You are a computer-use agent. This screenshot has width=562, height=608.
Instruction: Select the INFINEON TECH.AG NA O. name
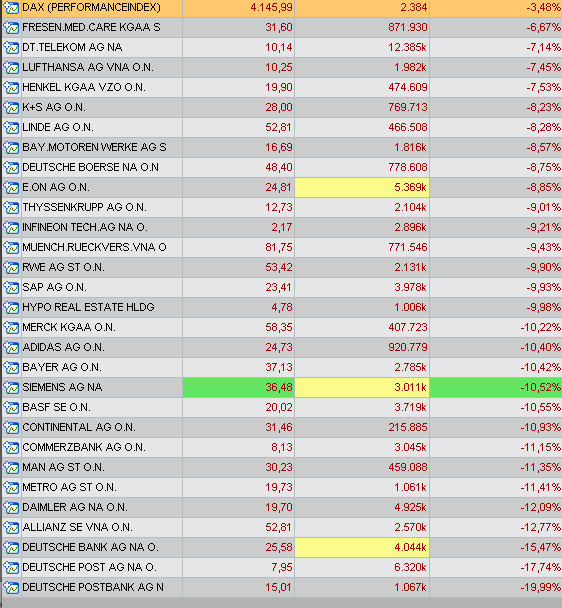click(85, 227)
